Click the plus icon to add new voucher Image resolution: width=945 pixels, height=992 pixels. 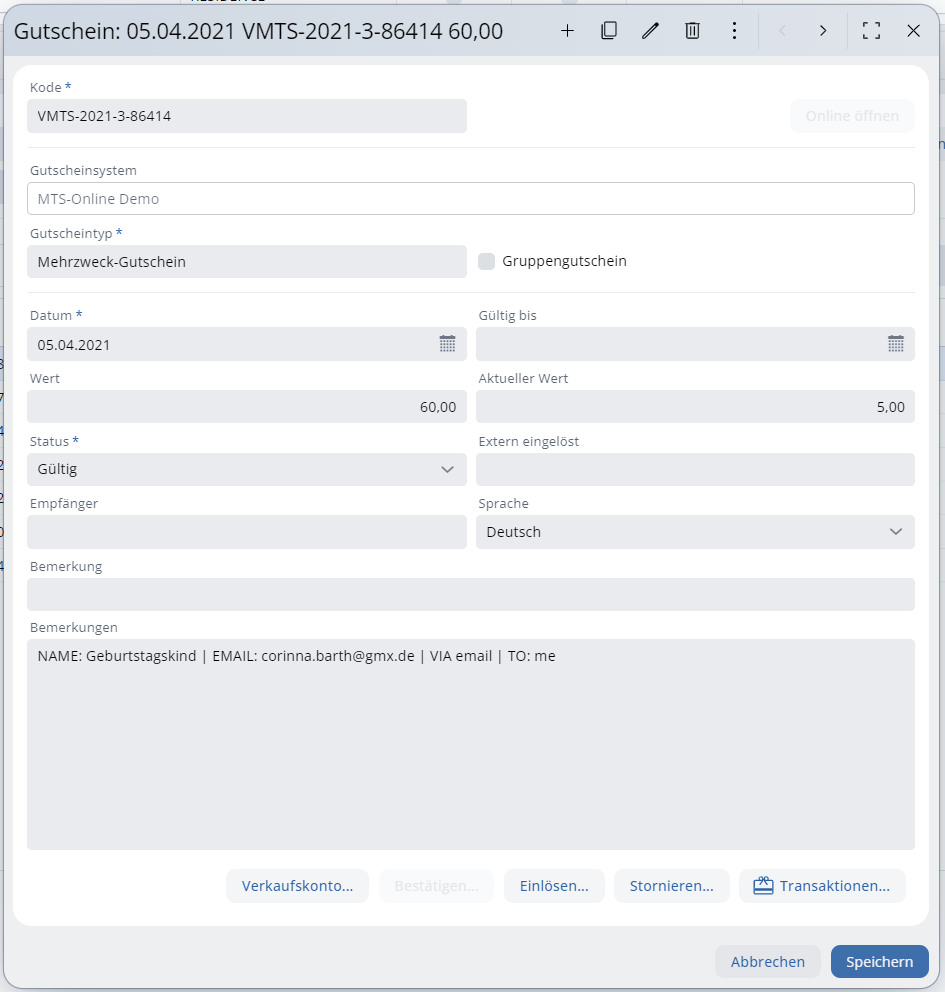click(567, 31)
